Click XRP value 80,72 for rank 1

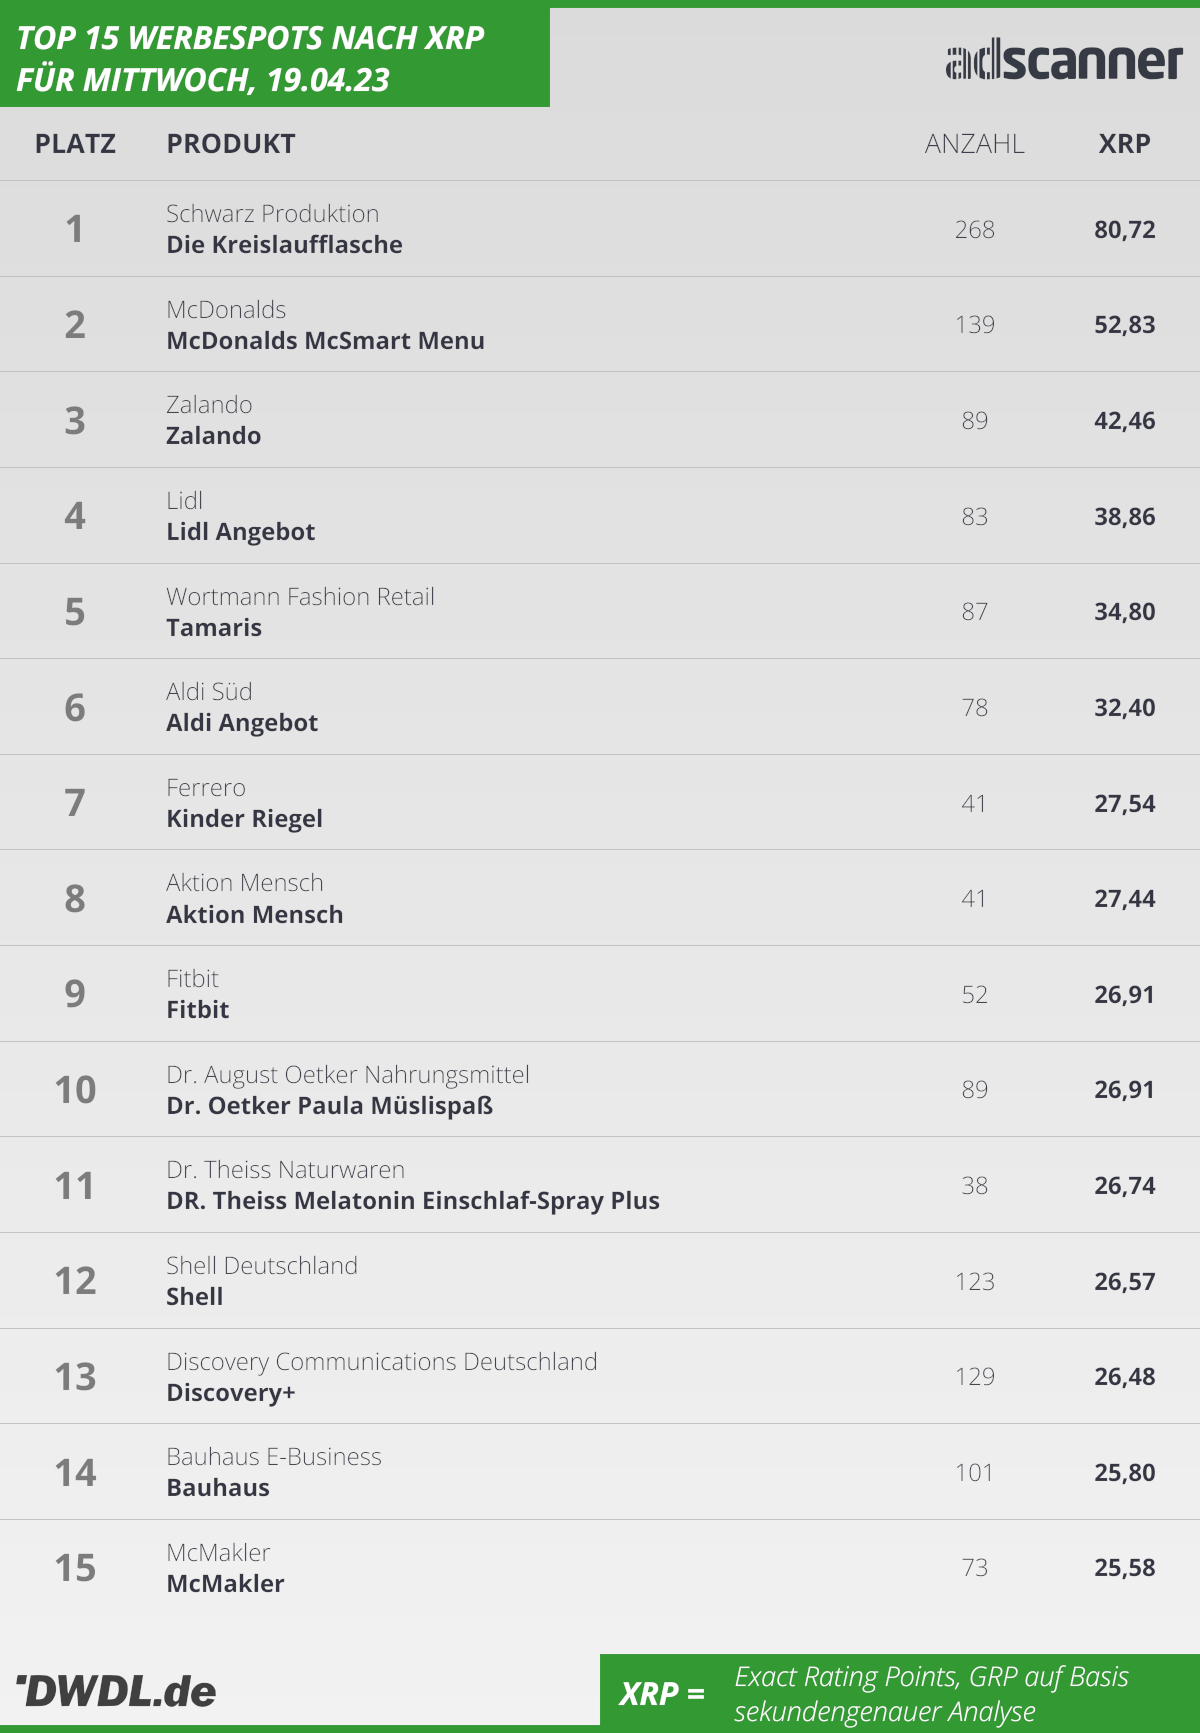point(1124,229)
